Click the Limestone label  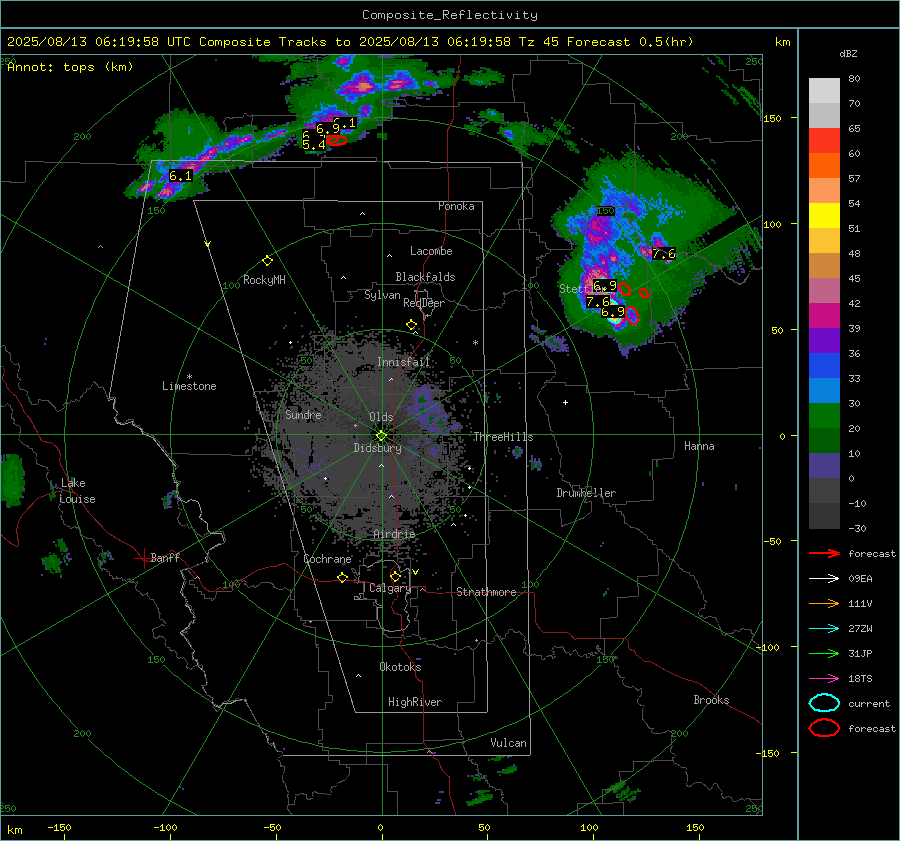(189, 386)
